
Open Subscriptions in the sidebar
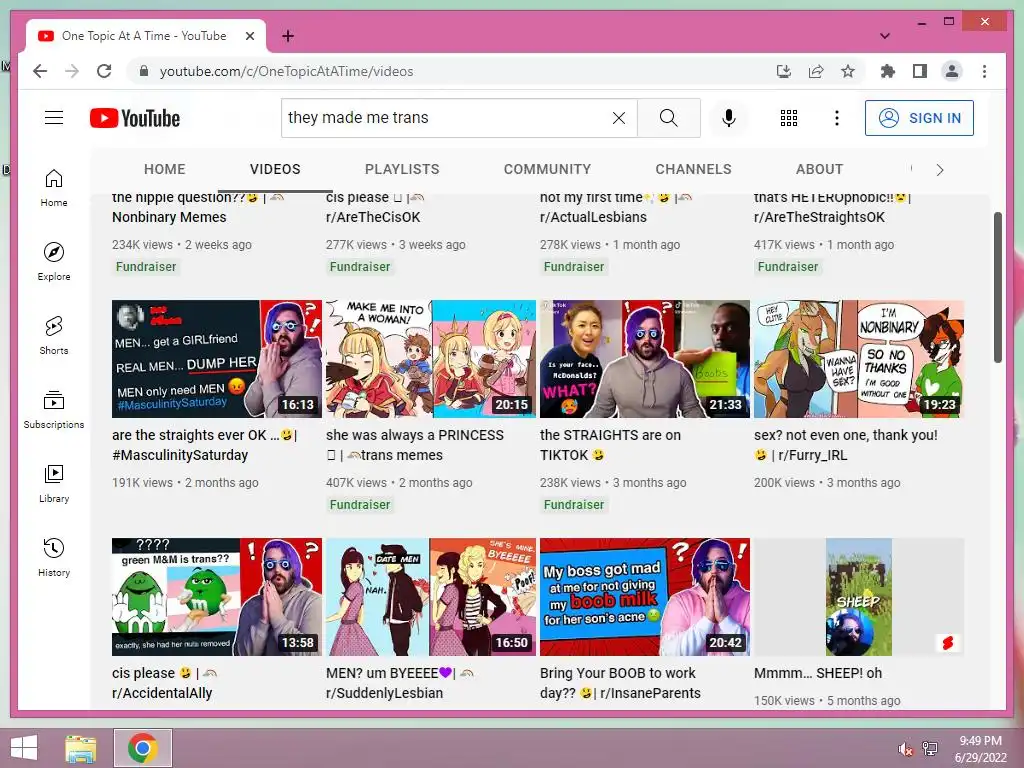(x=54, y=409)
